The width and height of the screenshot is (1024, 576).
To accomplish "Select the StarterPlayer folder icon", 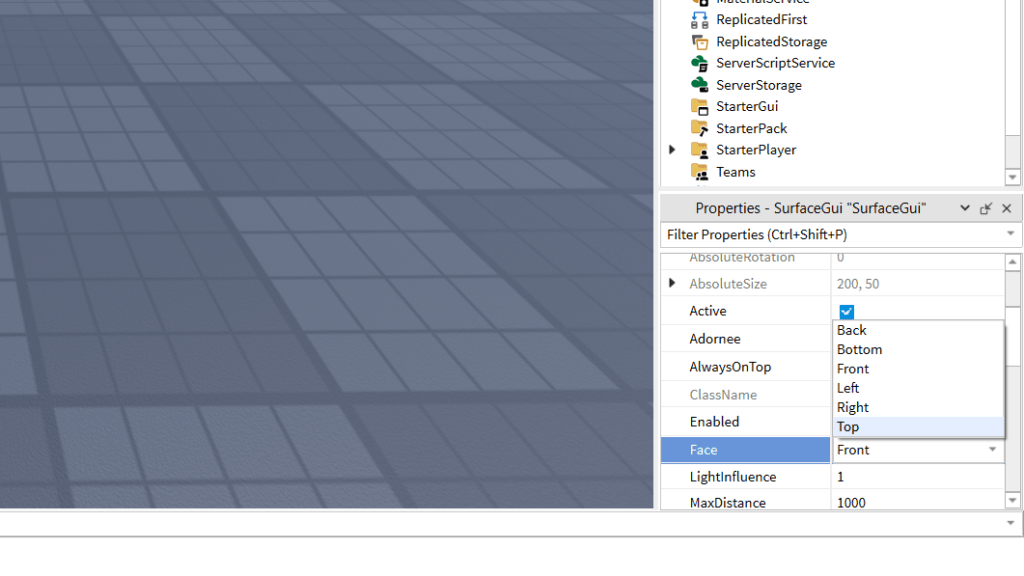I will (x=700, y=150).
